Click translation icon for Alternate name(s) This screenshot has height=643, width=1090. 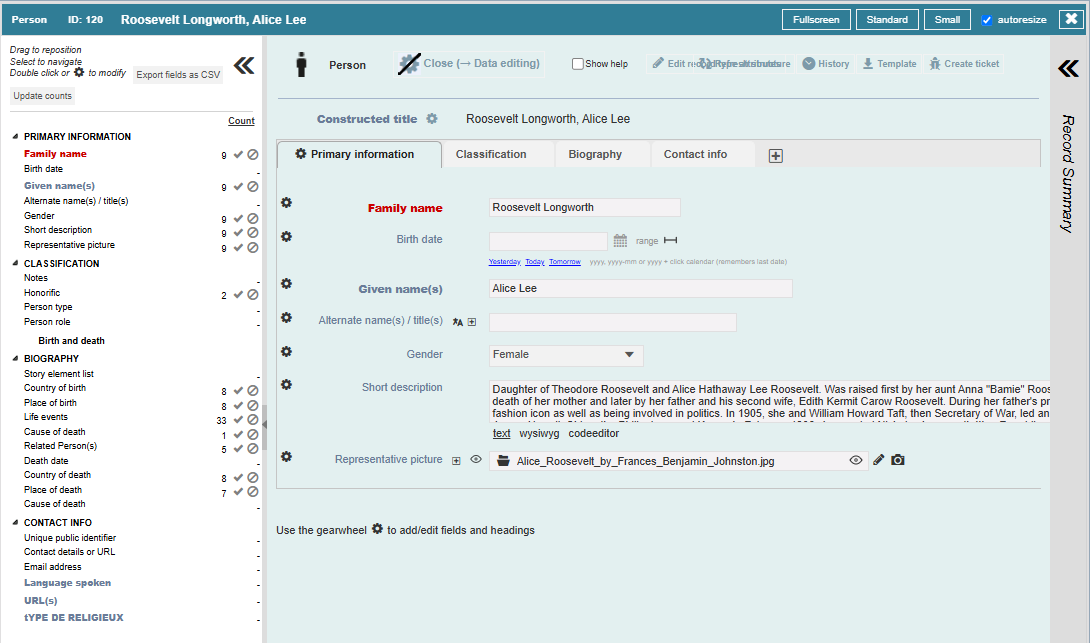pos(457,322)
